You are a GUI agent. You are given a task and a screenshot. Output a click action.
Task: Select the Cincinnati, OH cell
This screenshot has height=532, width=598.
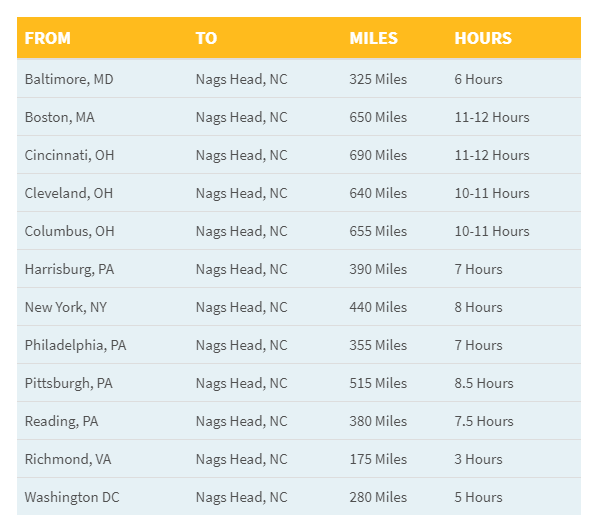pos(69,155)
